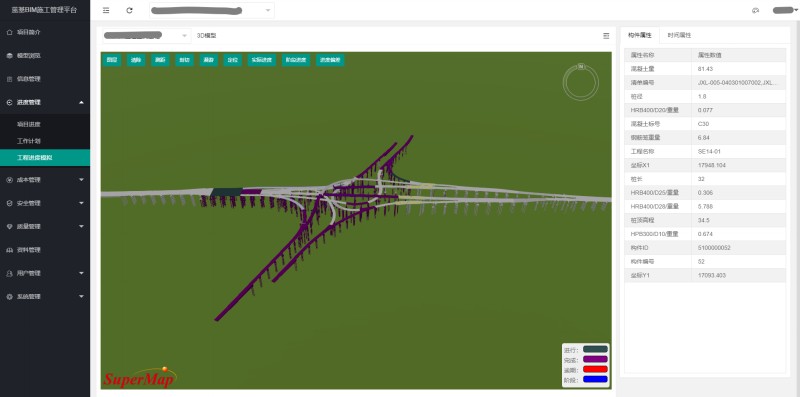This screenshot has height=397, width=800.
Task: Open the top project selector dropdown
Action: pos(212,10)
